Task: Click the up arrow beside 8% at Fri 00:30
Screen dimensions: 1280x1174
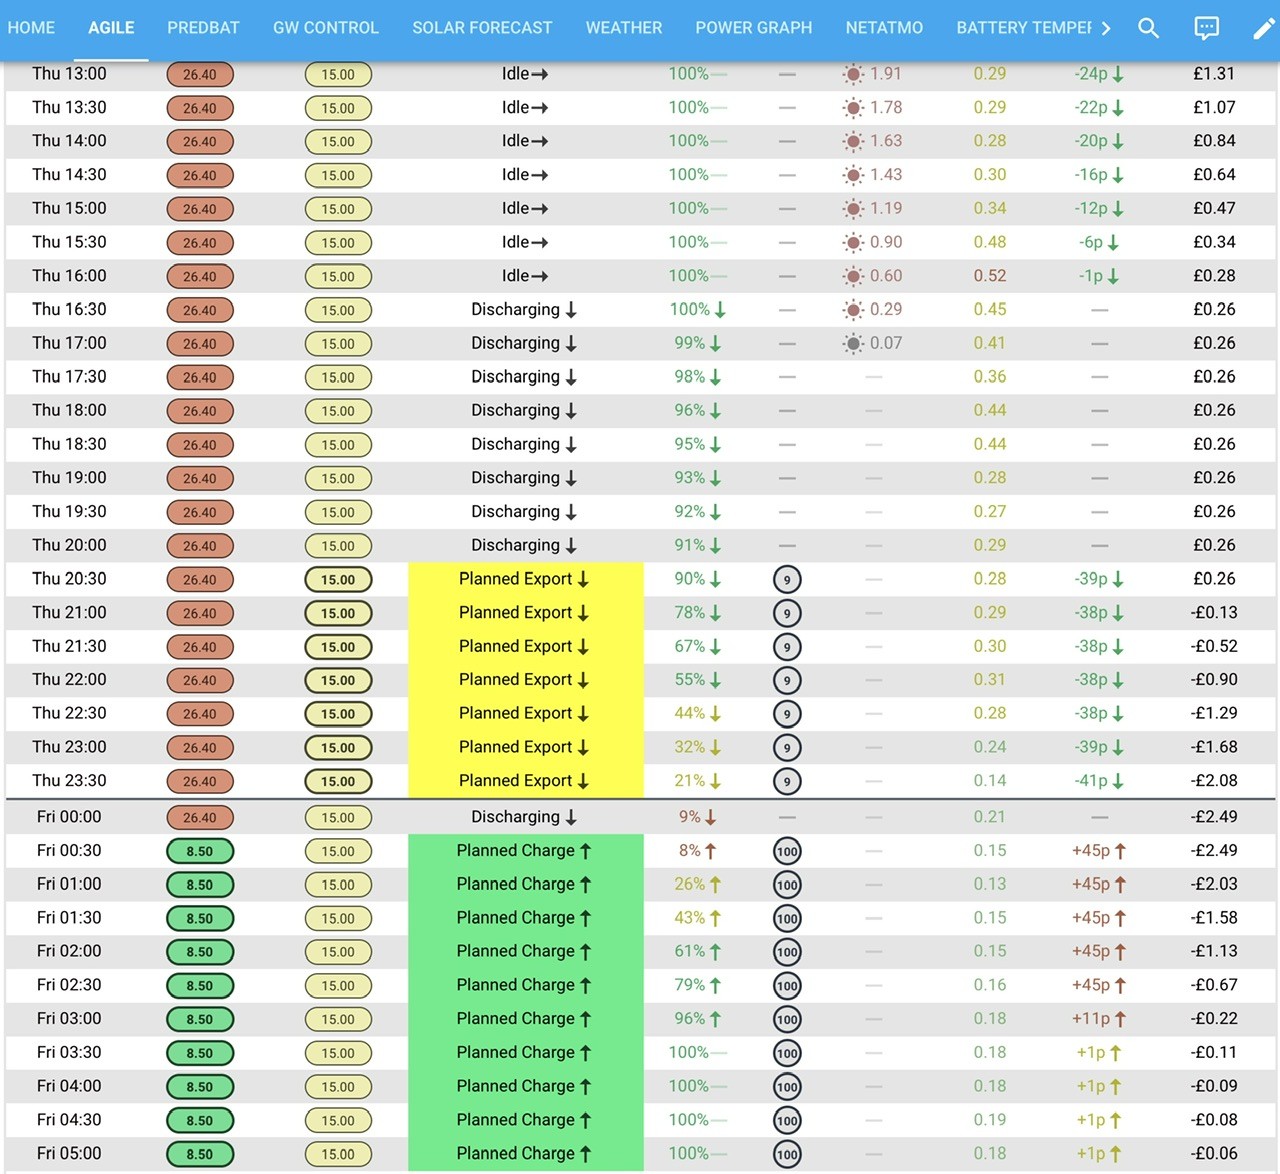Action: click(711, 851)
